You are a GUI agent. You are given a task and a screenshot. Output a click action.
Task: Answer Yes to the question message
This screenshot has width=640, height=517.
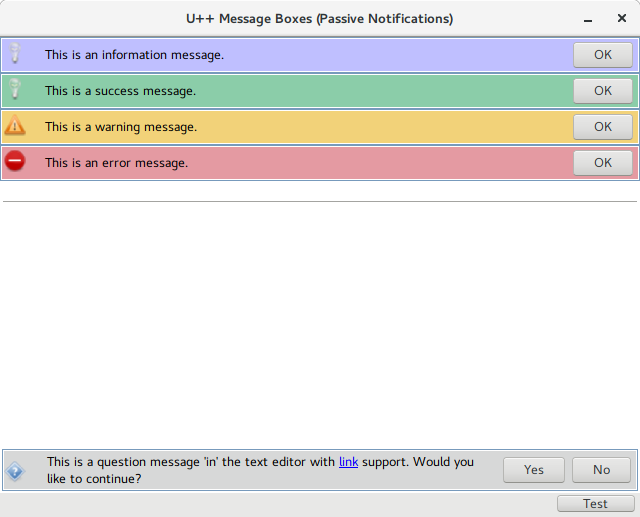click(533, 470)
